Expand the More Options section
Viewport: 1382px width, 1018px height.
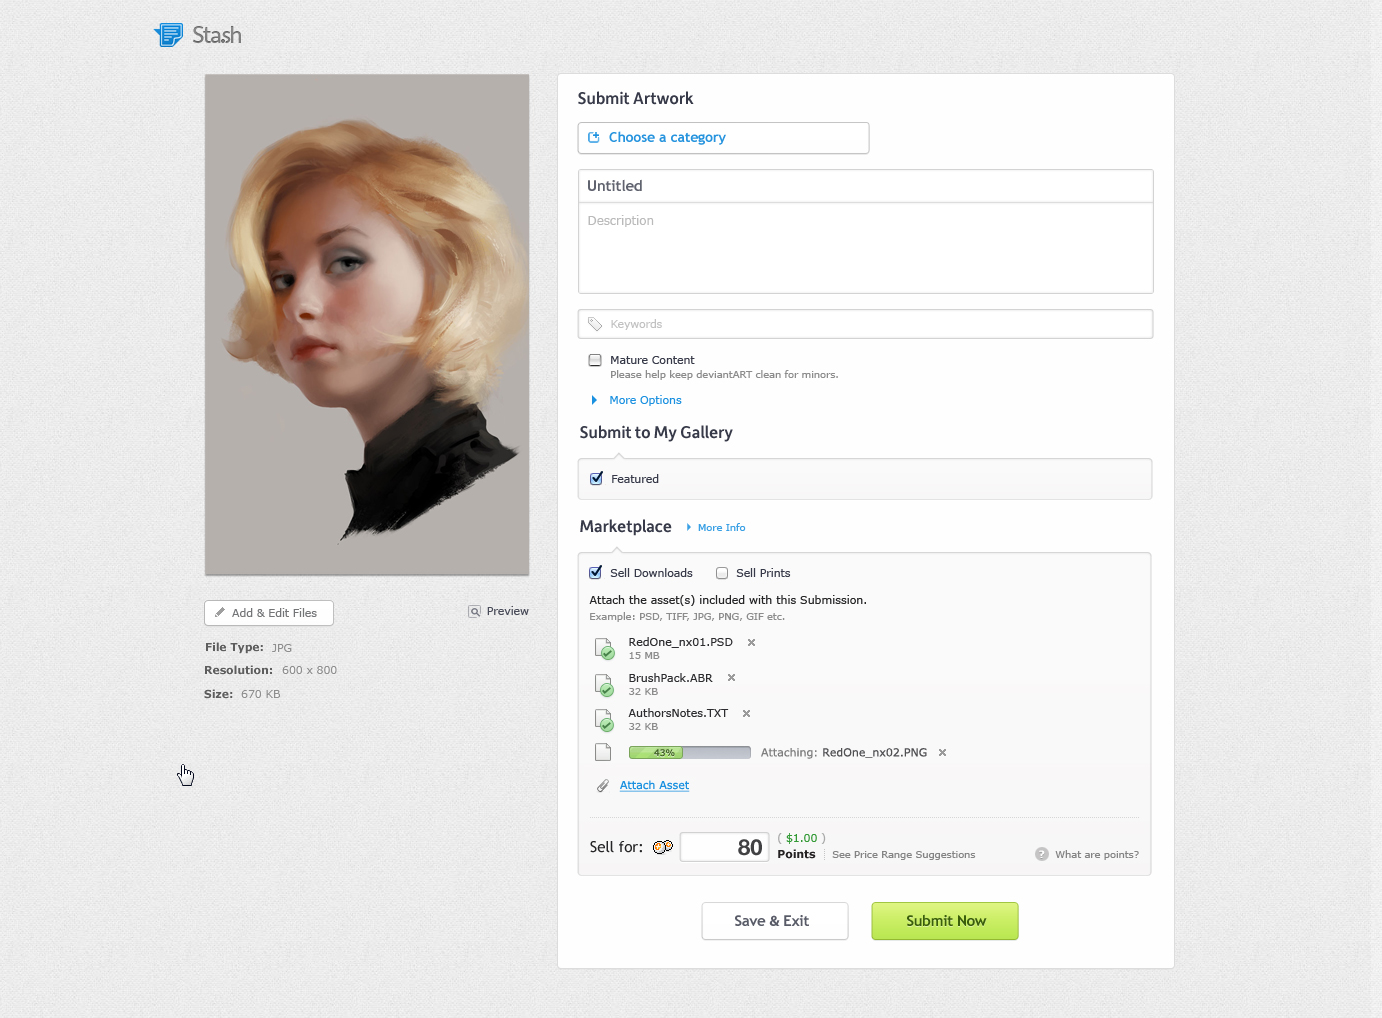645,399
